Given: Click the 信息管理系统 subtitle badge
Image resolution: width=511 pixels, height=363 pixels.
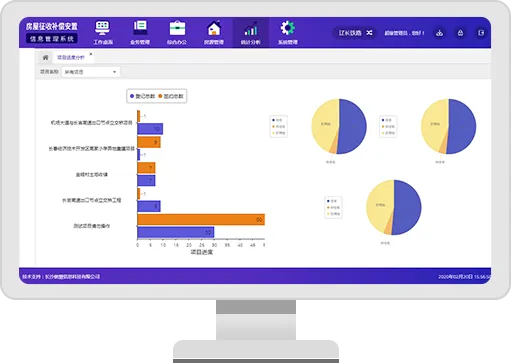Looking at the screenshot, I should coord(52,39).
